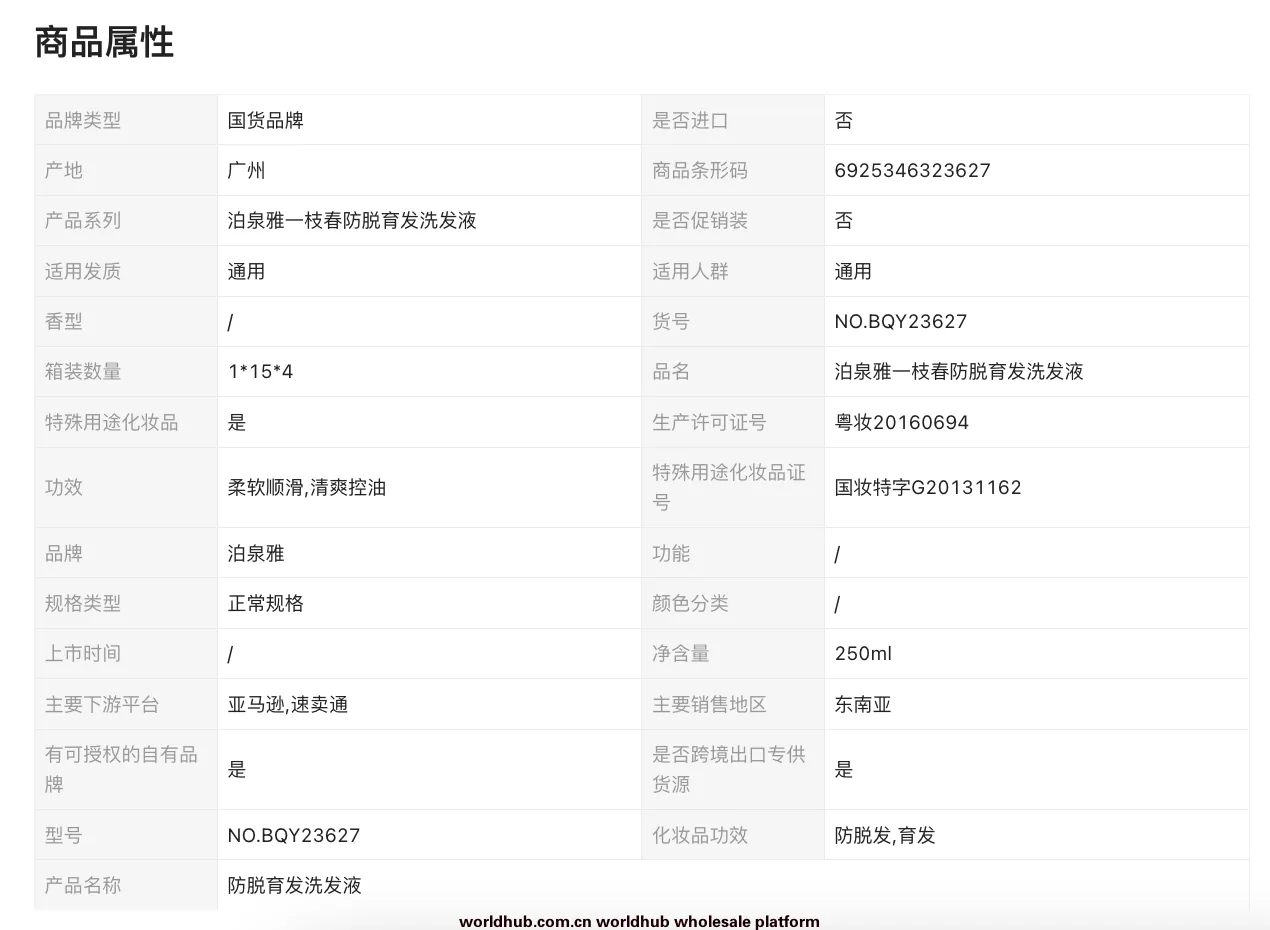The image size is (1270, 930).
Task: Click the value 东南亚
Action: [x=863, y=704]
